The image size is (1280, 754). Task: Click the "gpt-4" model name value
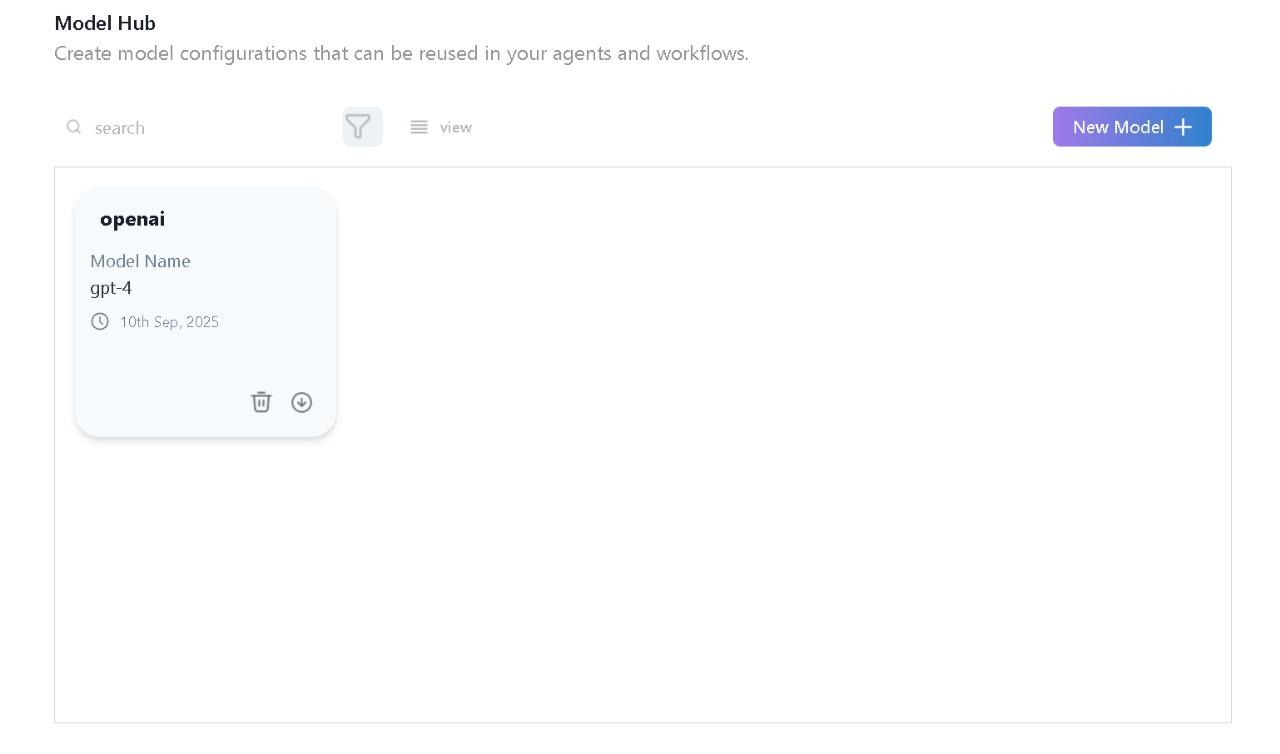click(x=111, y=288)
